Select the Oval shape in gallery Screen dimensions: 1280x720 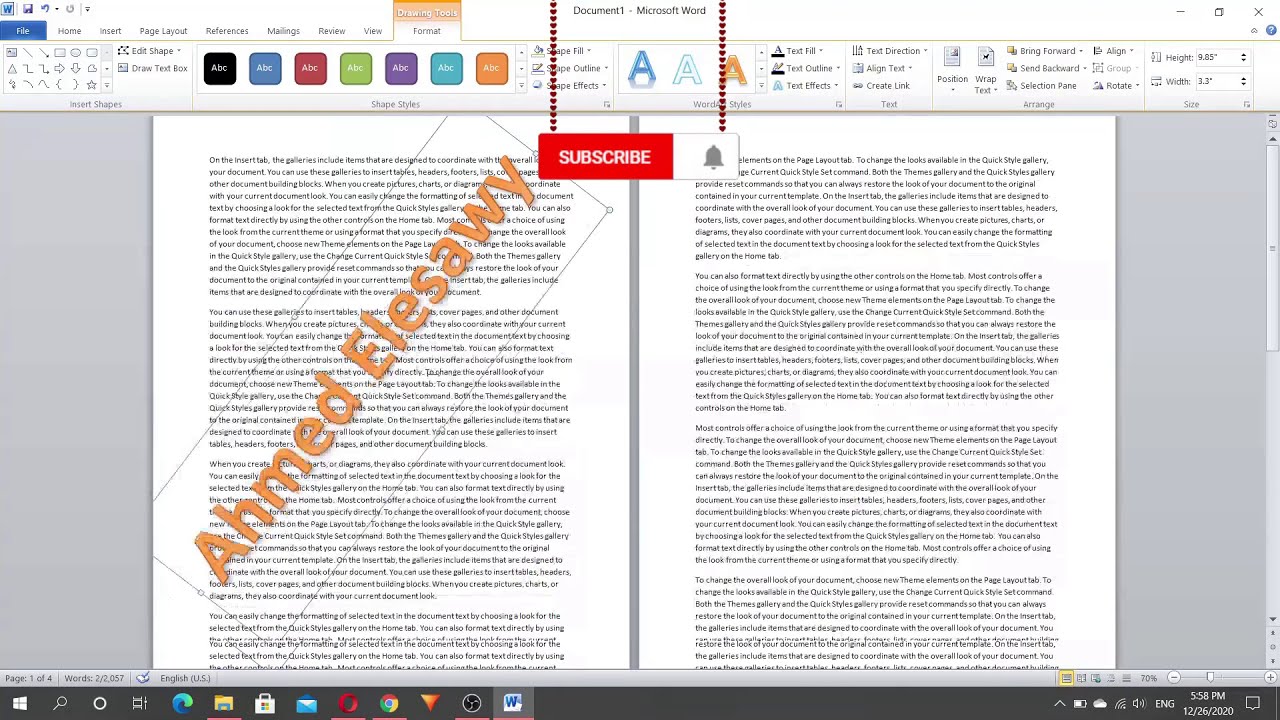(76, 52)
